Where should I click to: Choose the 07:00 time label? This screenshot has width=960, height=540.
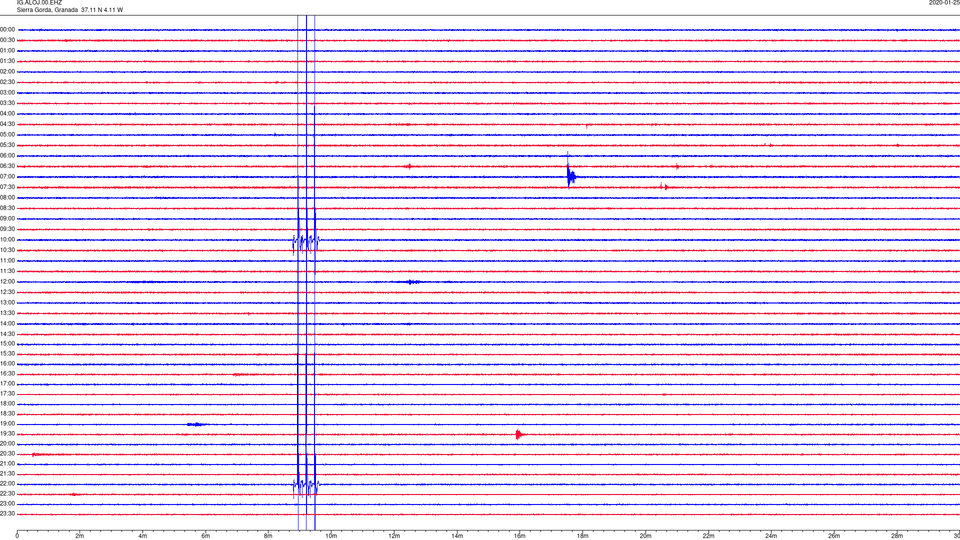[7, 177]
